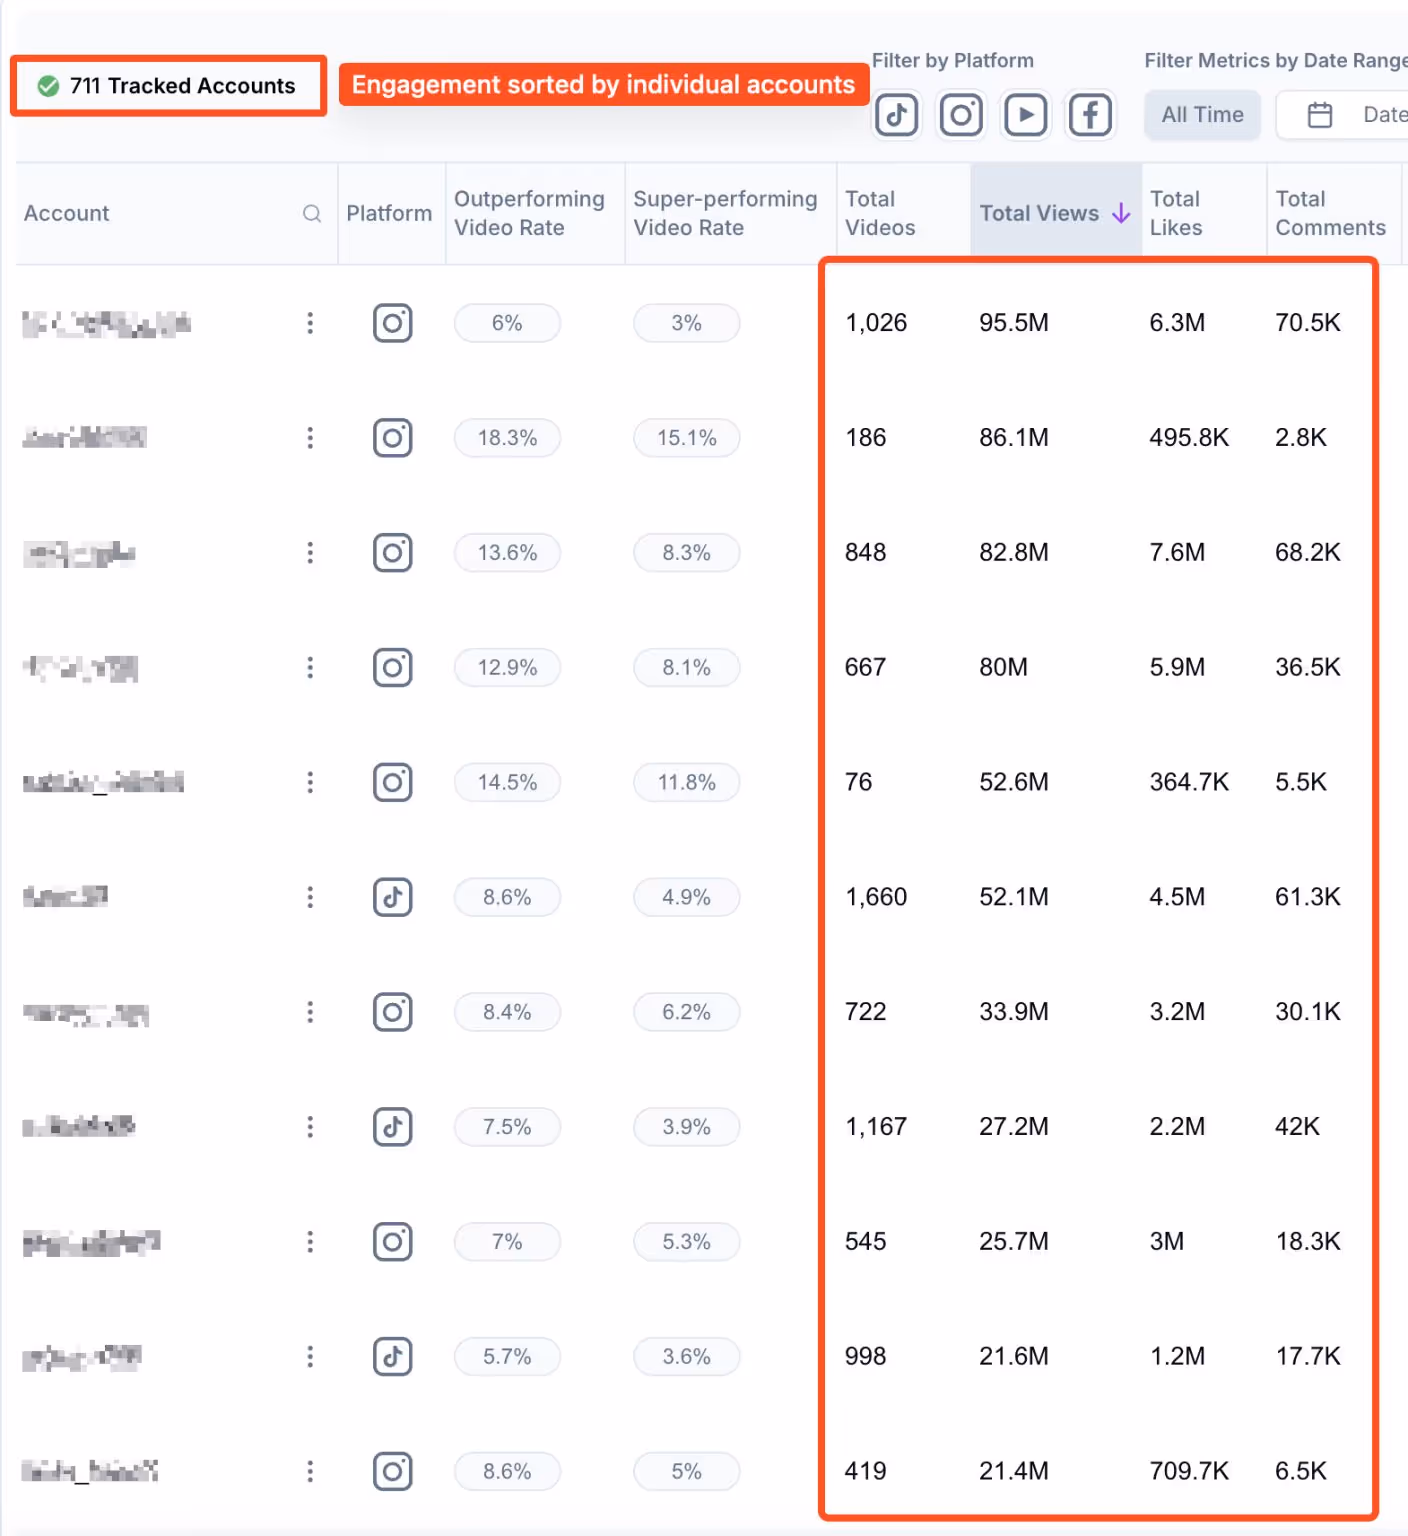Viewport: 1408px width, 1536px height.
Task: Click the 42K total comments value
Action: pos(1297,1127)
